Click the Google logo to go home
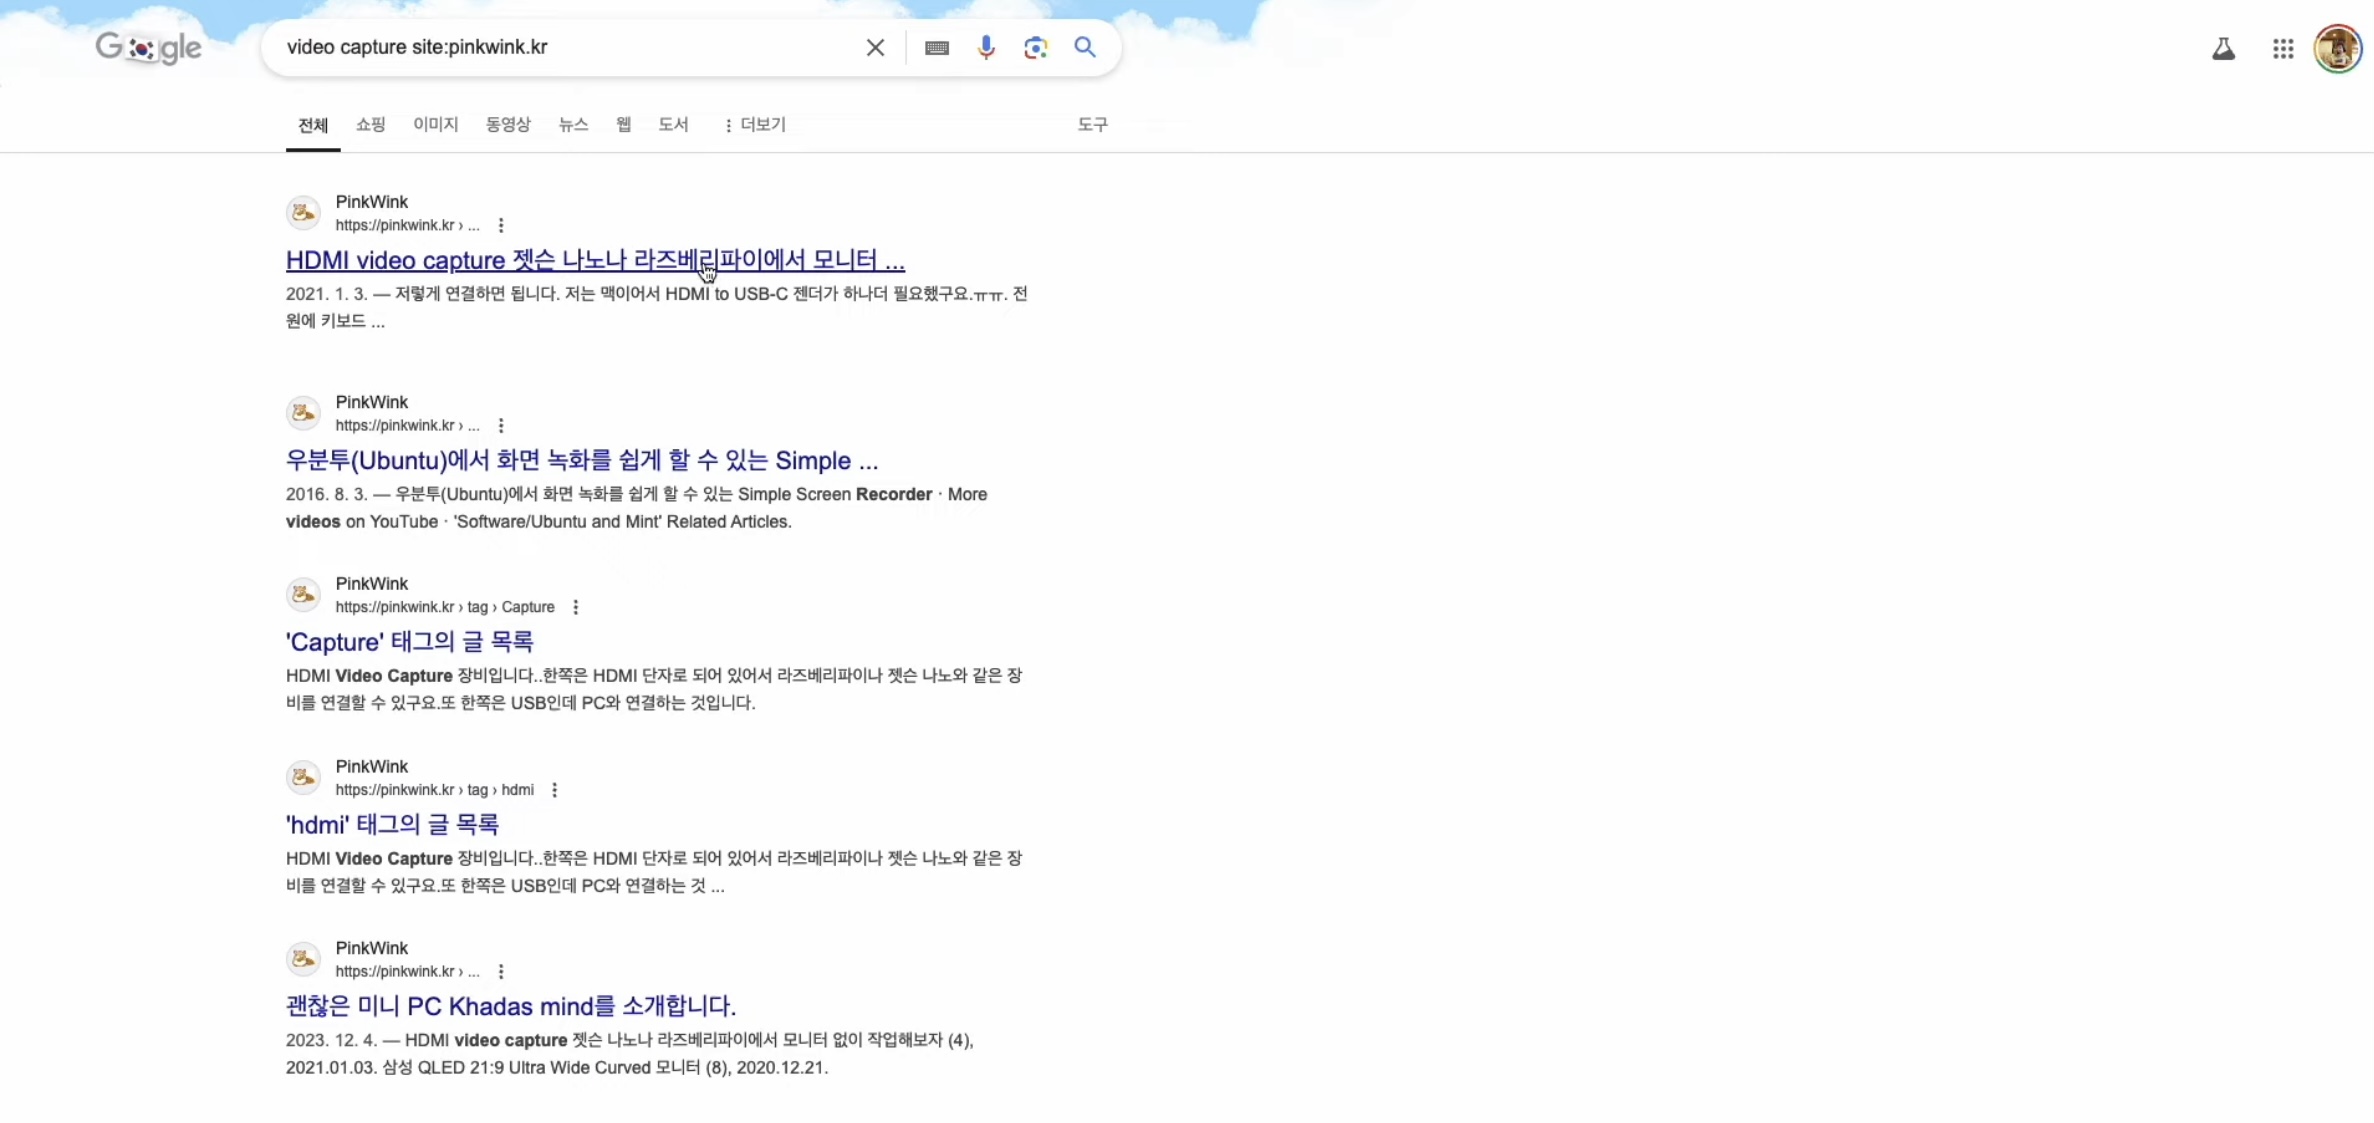This screenshot has width=2374, height=1123. coord(148,47)
